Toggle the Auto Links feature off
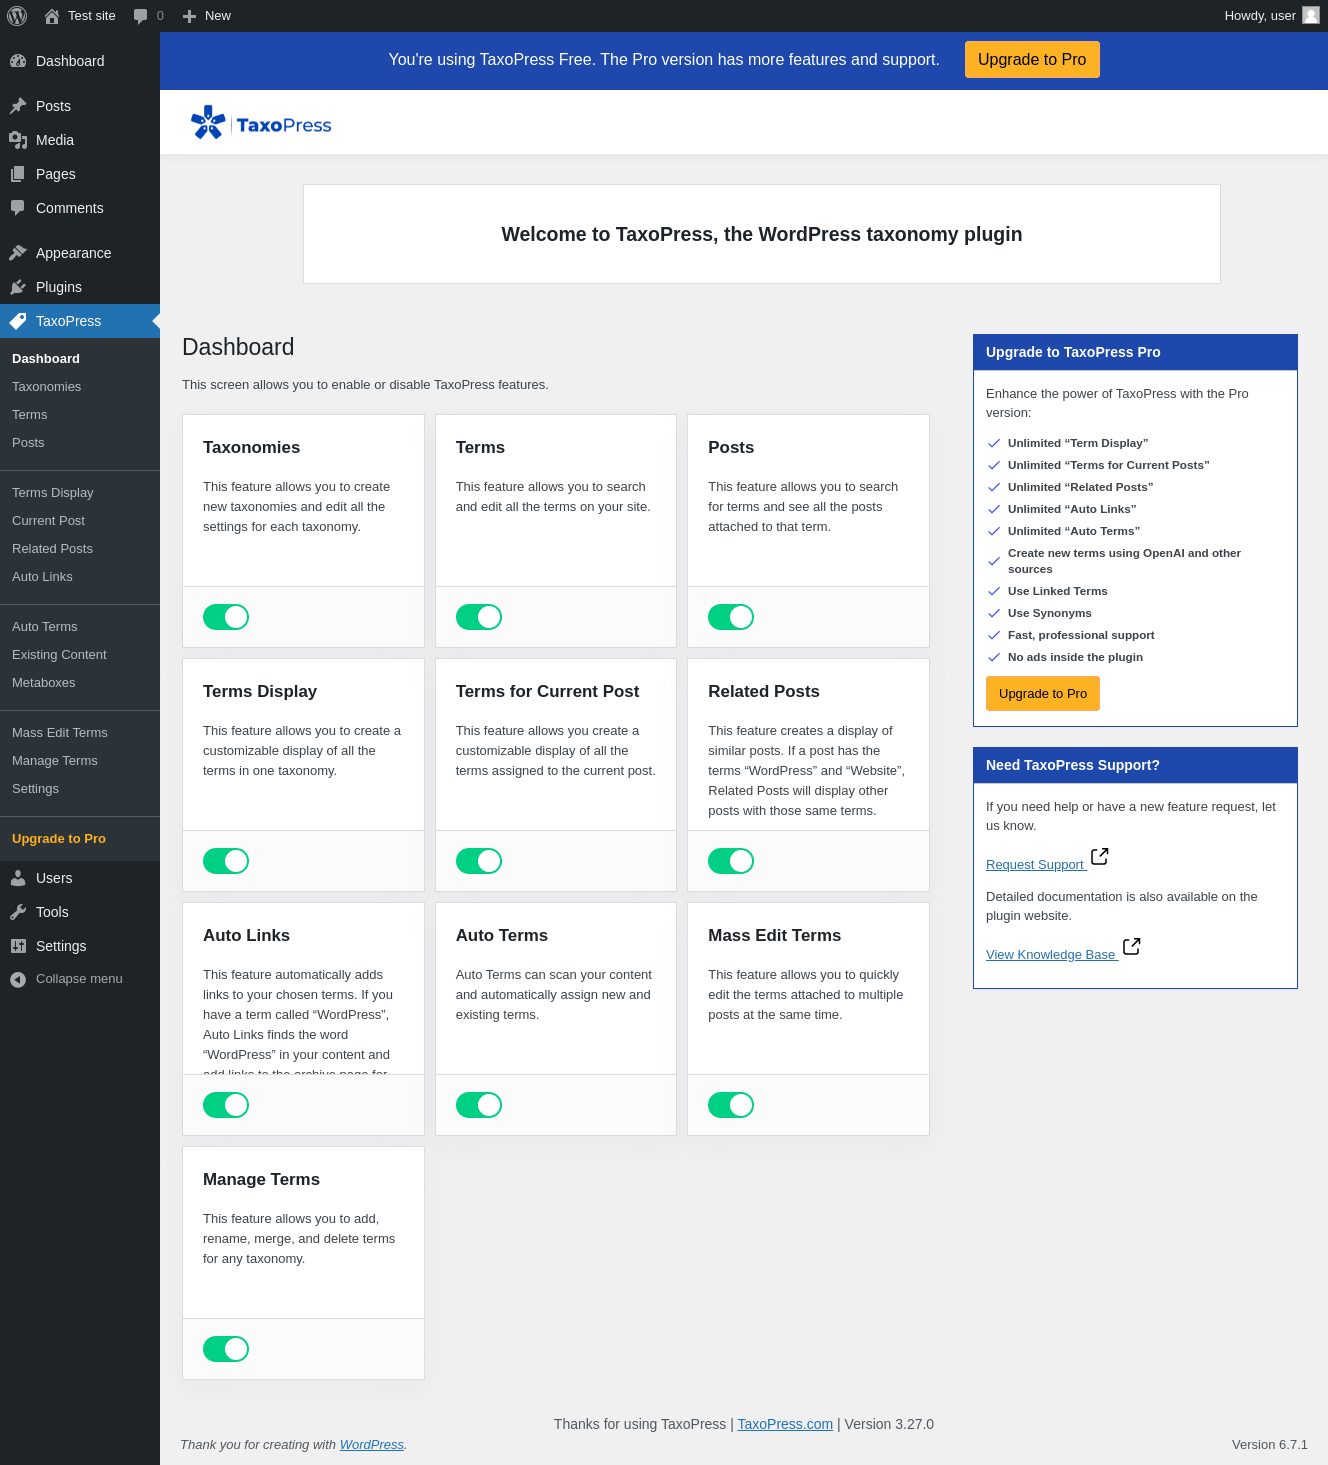The width and height of the screenshot is (1328, 1465). tap(226, 1105)
